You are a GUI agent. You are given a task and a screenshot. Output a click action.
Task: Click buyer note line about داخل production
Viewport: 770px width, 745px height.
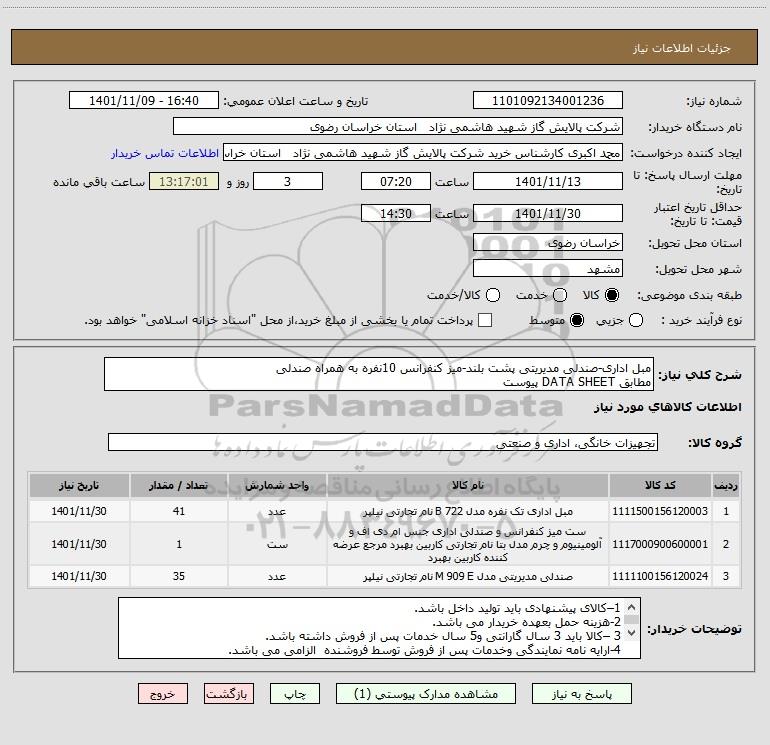pos(518,608)
